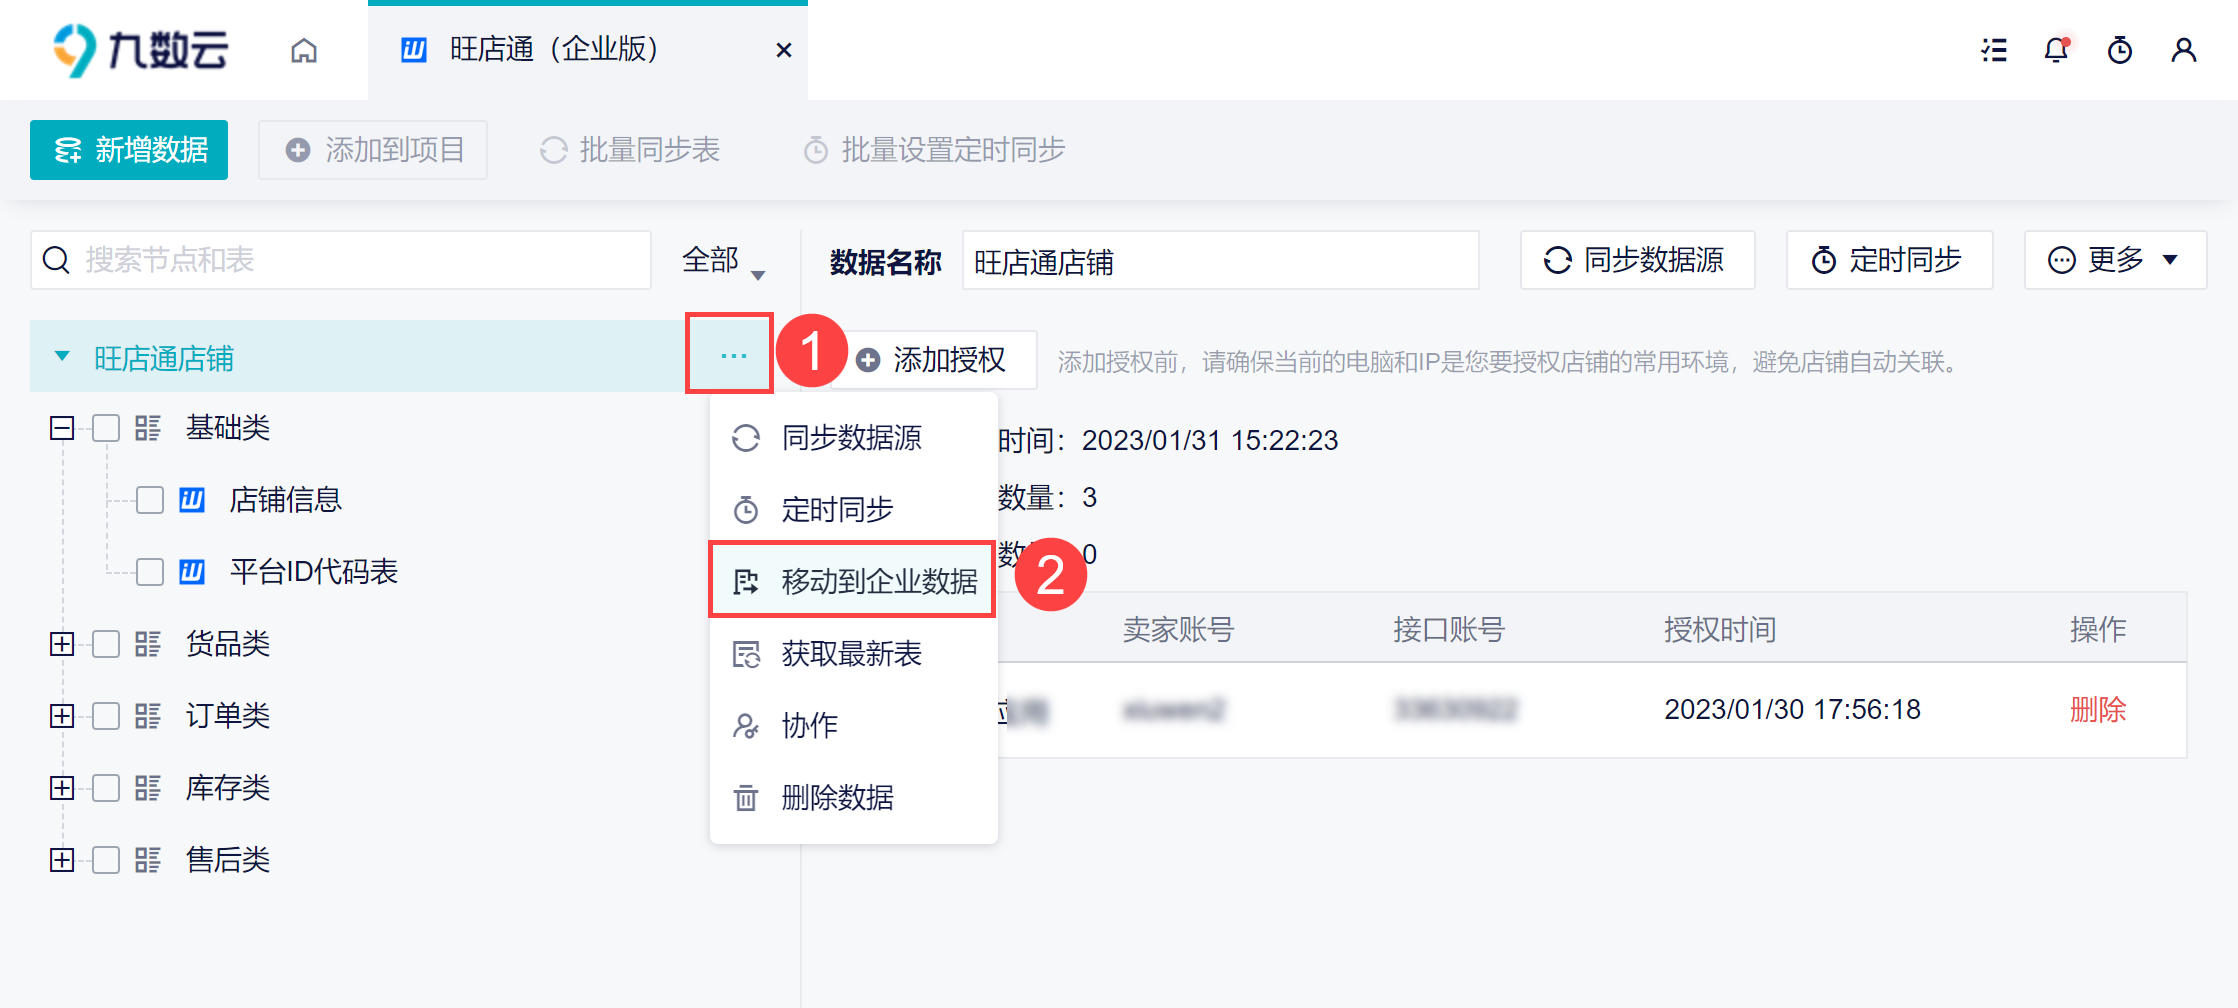Expand the 订单类 folder
The width and height of the screenshot is (2238, 1008).
point(62,716)
